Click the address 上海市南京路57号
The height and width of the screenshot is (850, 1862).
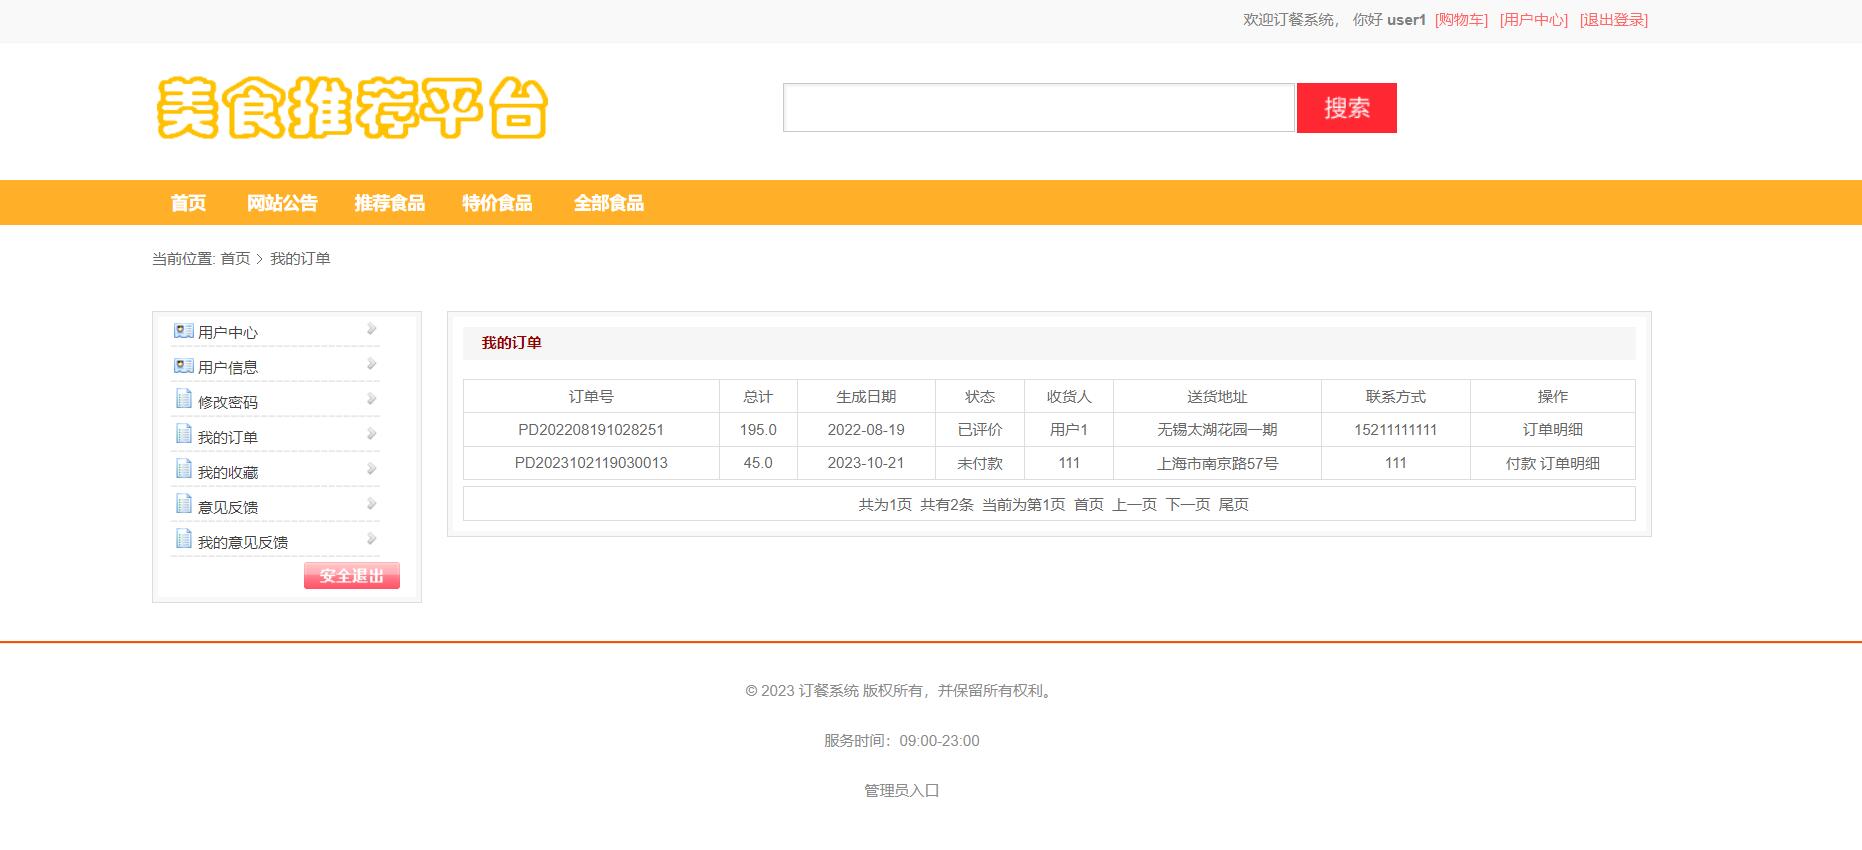click(x=1218, y=463)
